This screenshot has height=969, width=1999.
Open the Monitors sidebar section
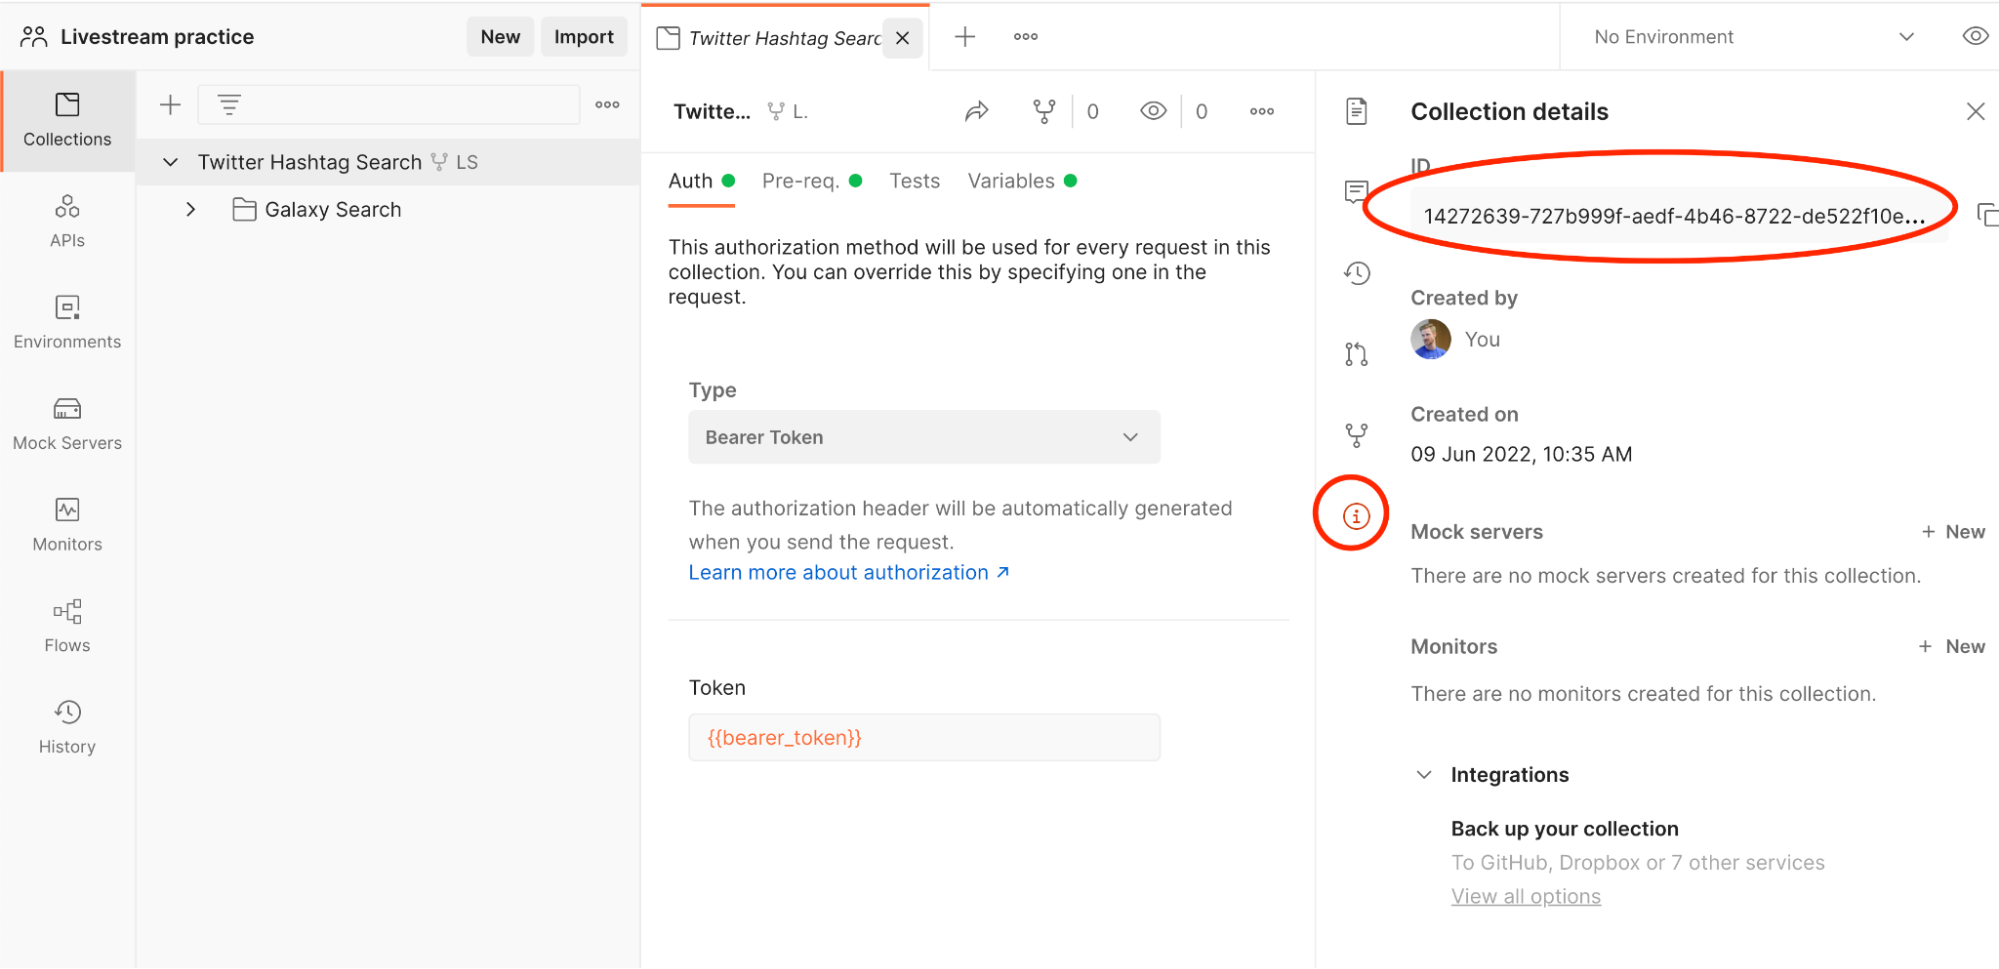pos(67,525)
